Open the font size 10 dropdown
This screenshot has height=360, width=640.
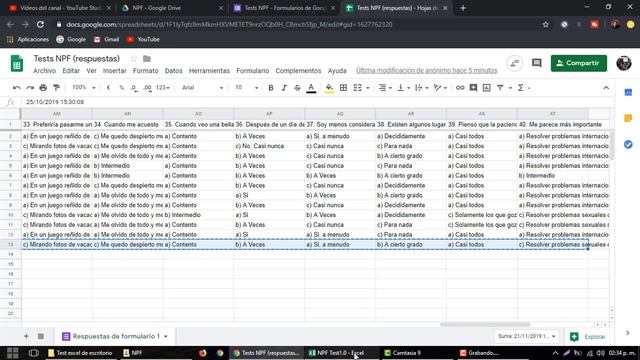(247, 88)
